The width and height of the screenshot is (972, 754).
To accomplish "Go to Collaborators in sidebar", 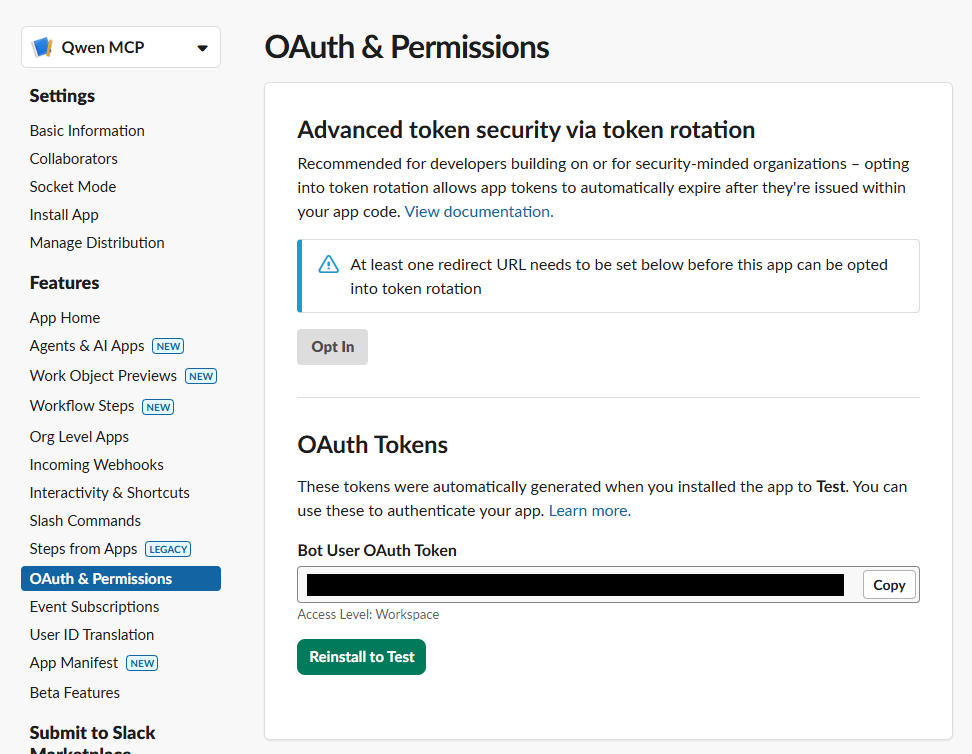I will (74, 159).
